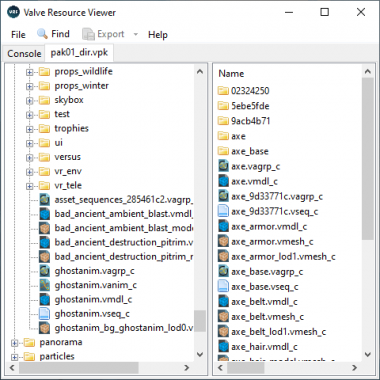This screenshot has height=380, width=380.
Task: Click the file list's scroll down arrow
Action: coord(368,354)
